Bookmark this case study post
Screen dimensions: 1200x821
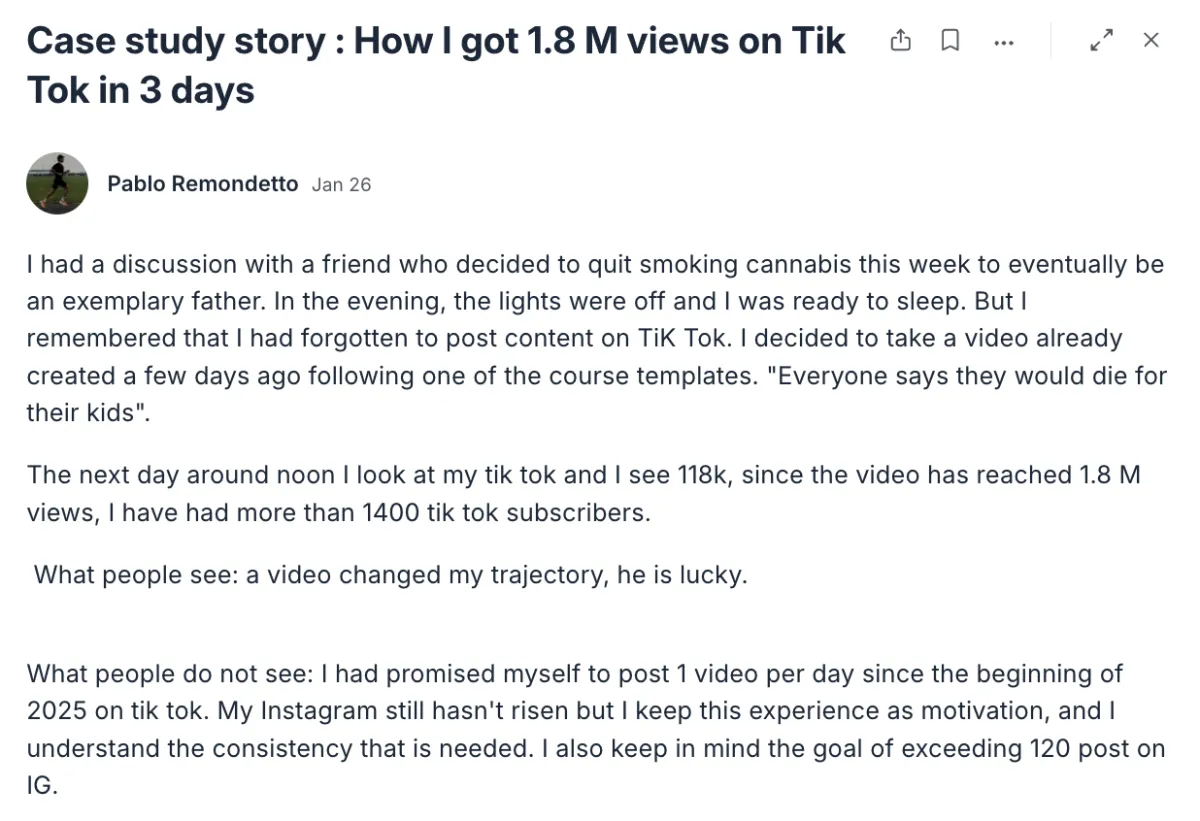[x=950, y=41]
